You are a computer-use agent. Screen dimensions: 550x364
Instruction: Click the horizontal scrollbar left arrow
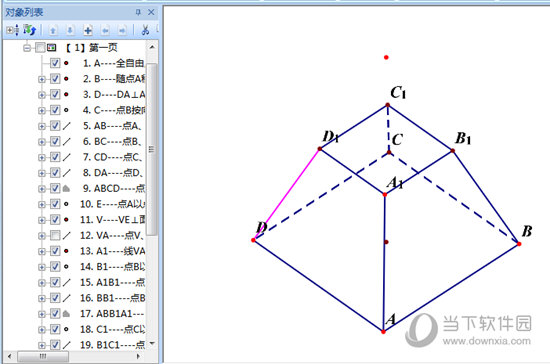[x=9, y=356]
